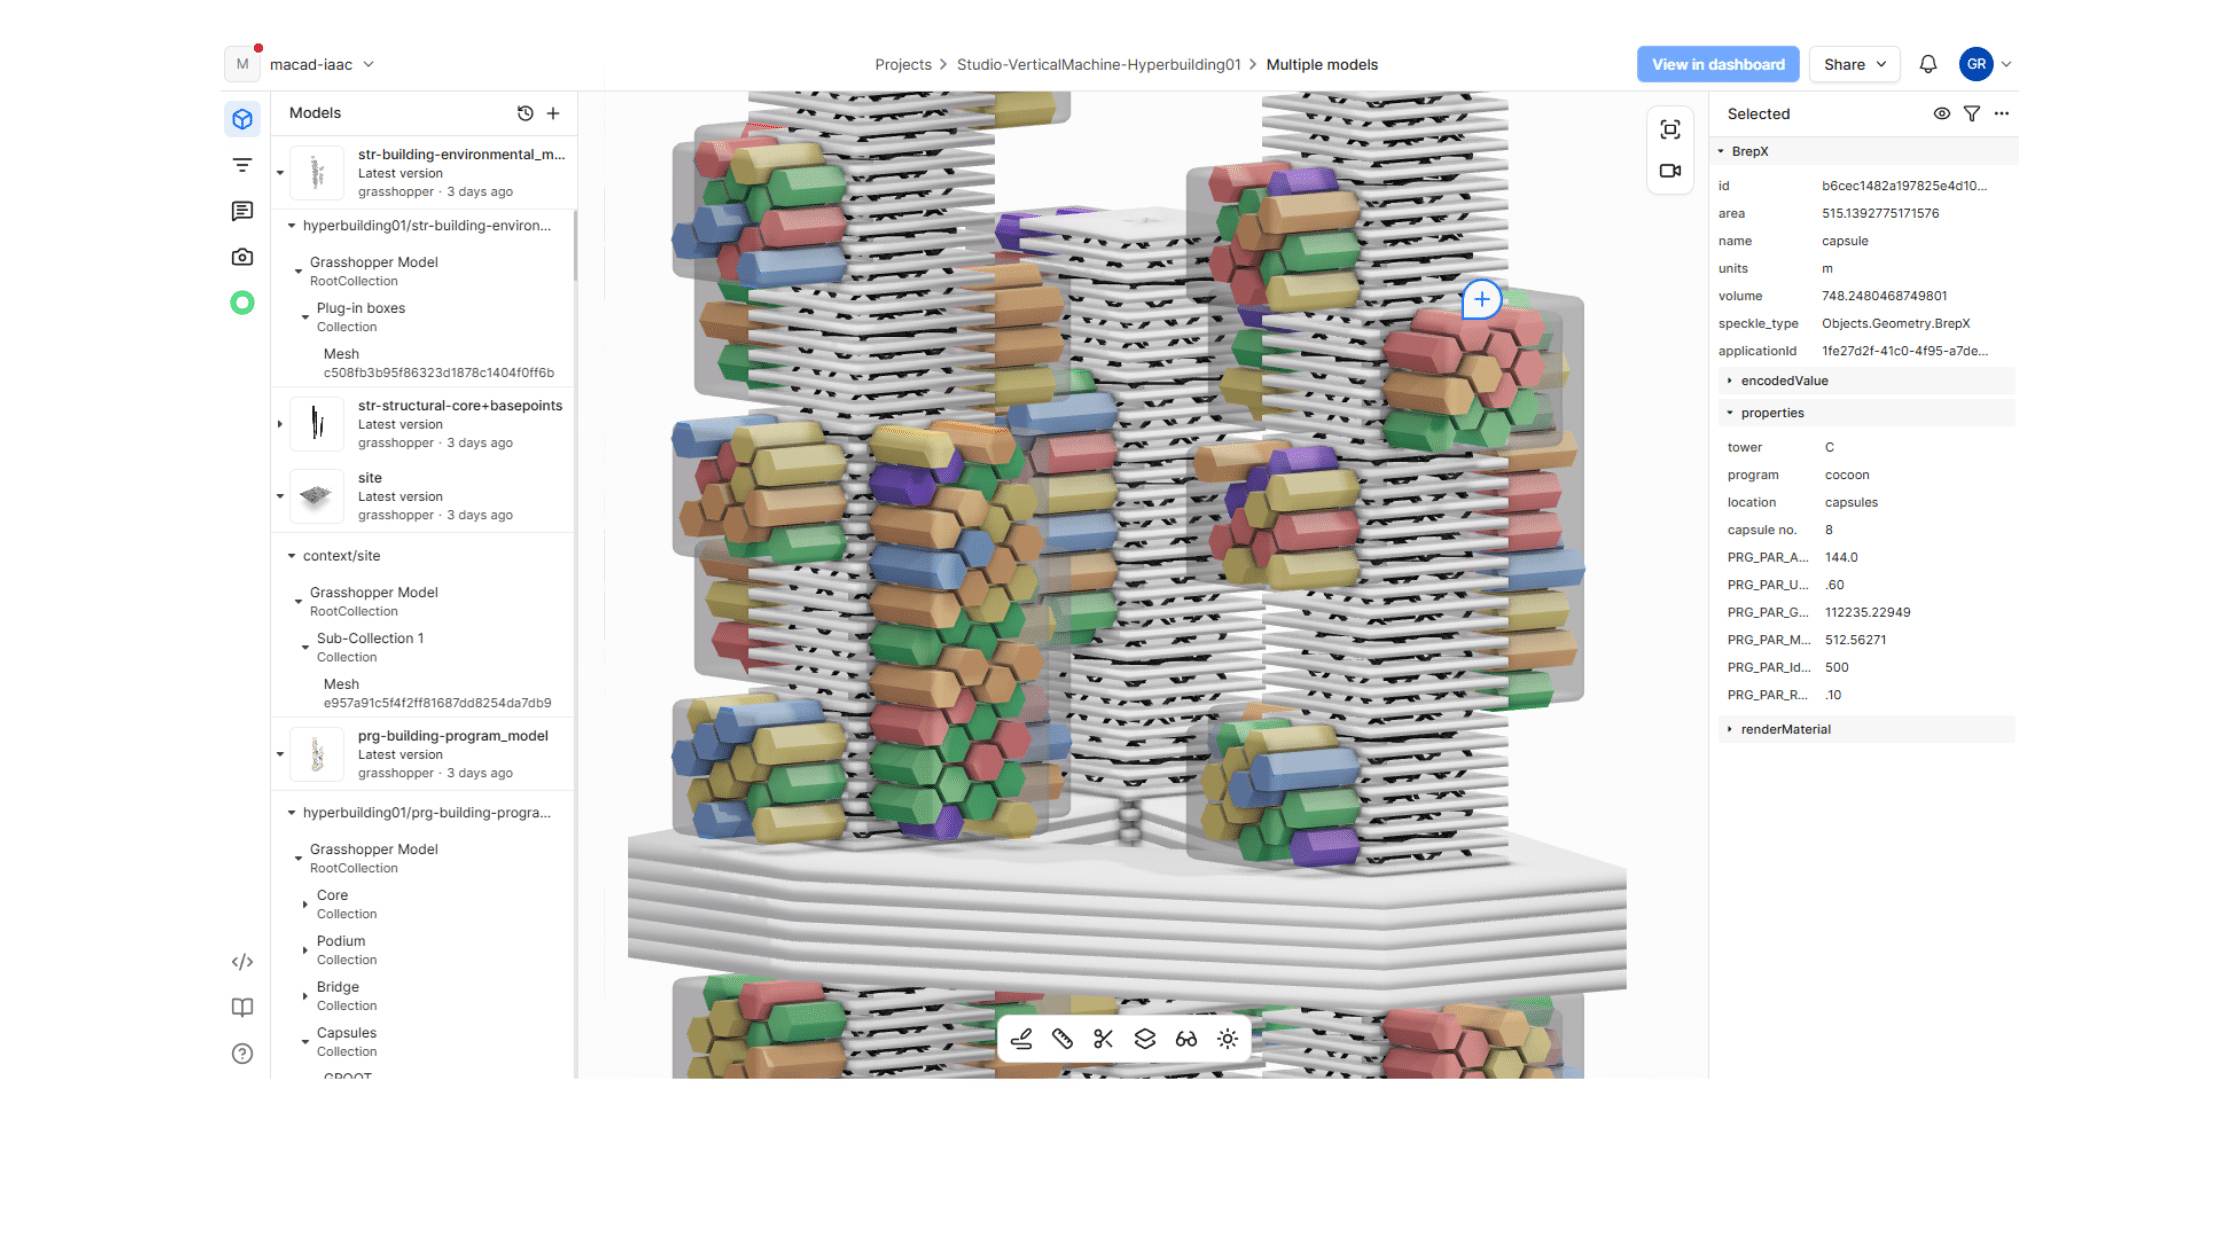Image resolution: width=2240 pixels, height=1260 pixels.
Task: Go to Studio-VerticalMachine-Hyperbuilding01 breadcrumb
Action: coord(1098,64)
